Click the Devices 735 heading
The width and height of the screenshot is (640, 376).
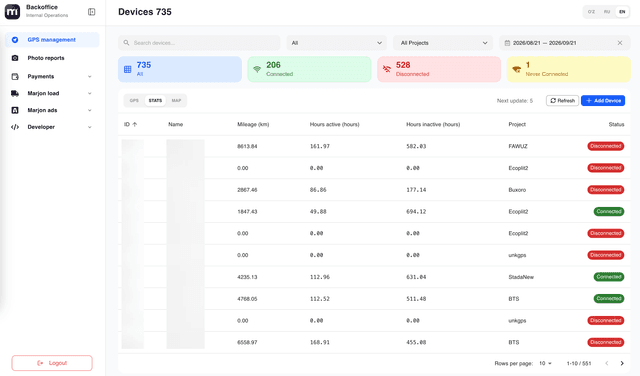pos(145,12)
